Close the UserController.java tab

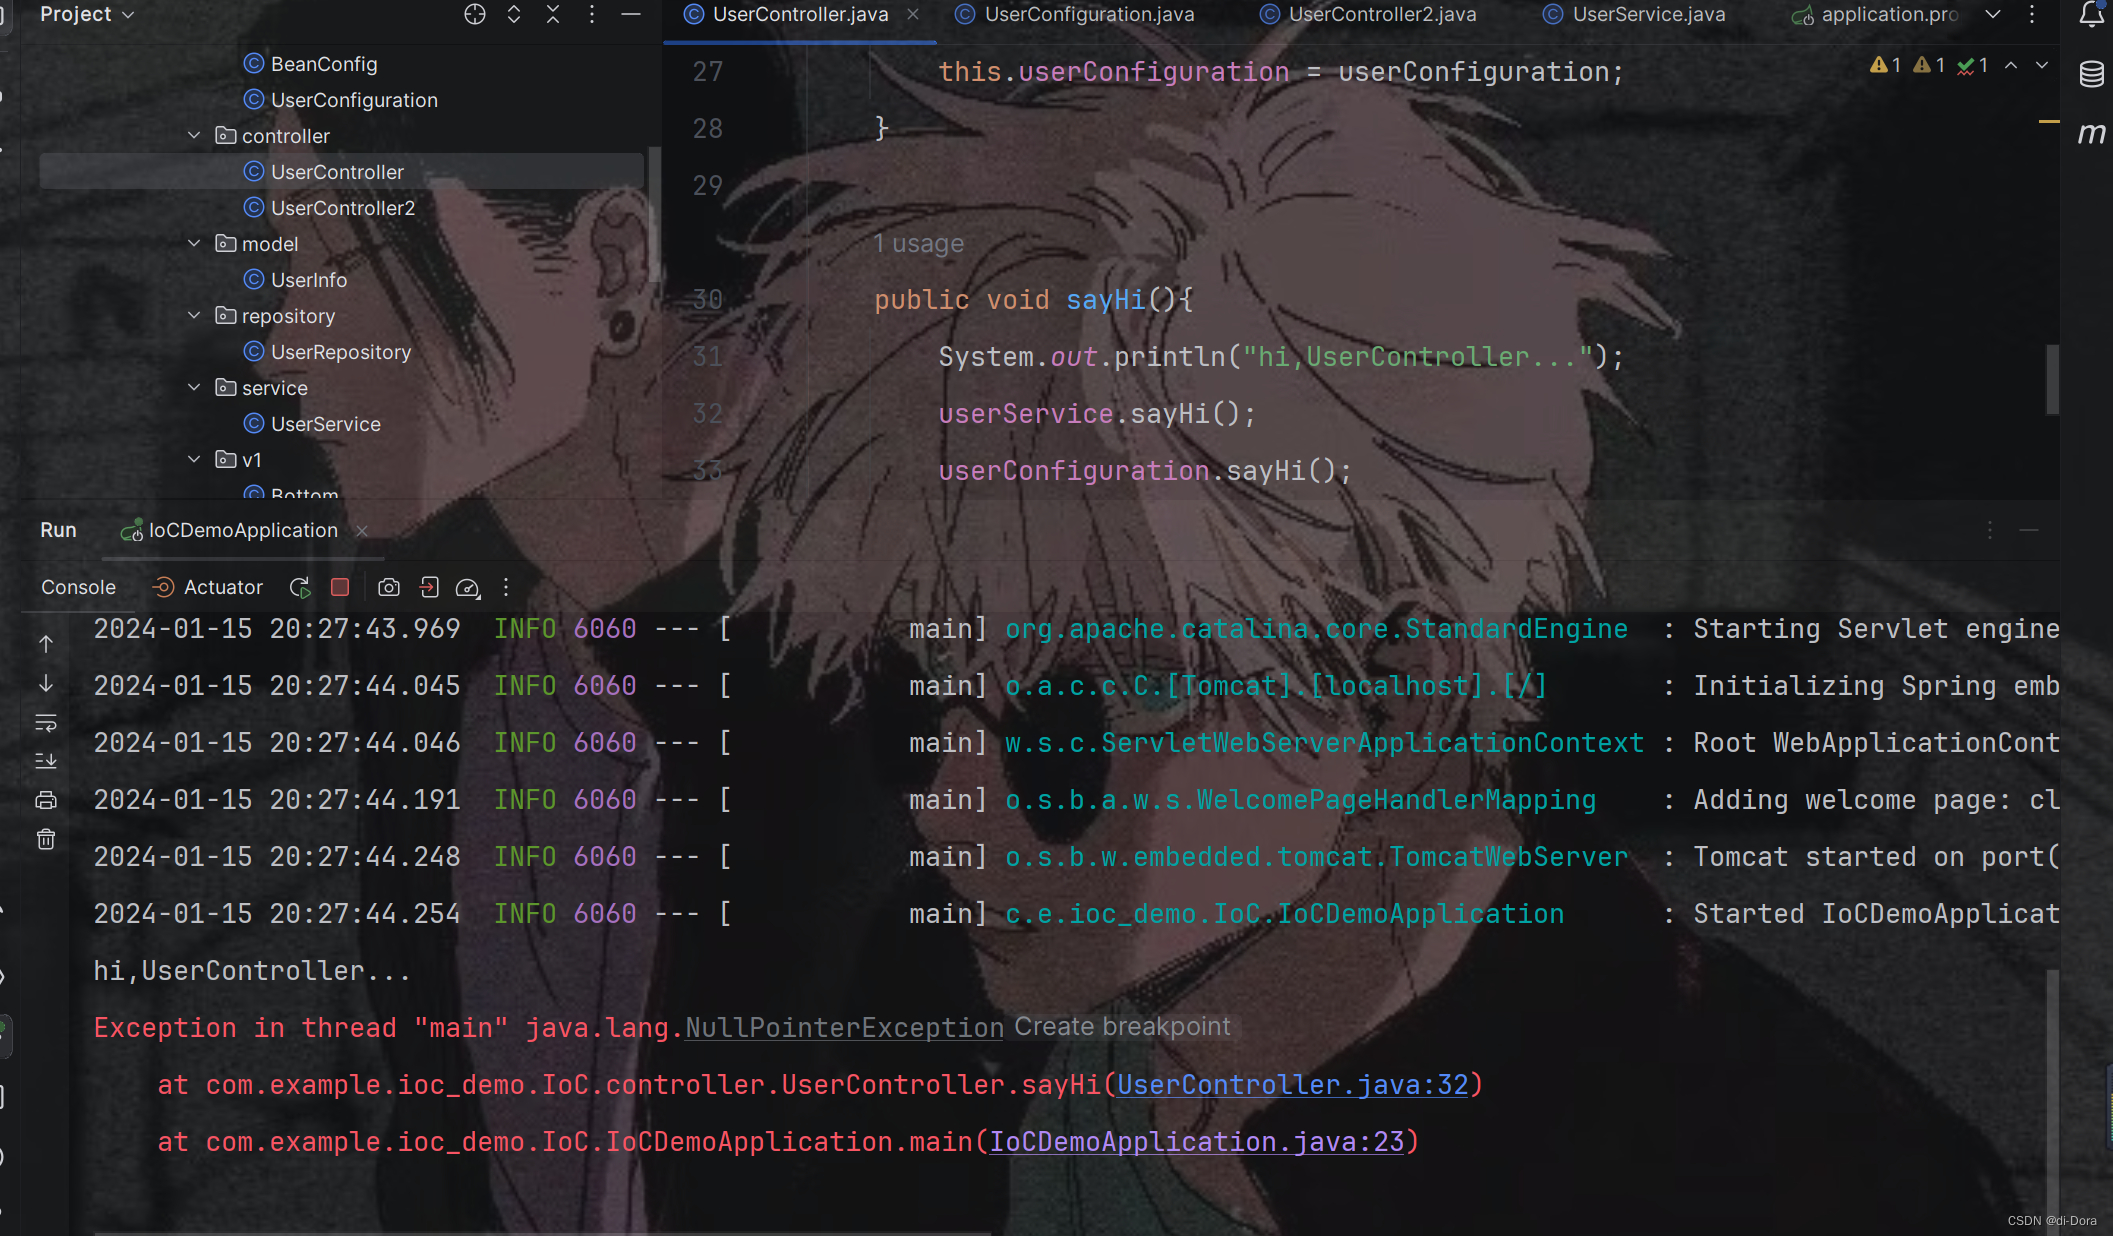(913, 14)
